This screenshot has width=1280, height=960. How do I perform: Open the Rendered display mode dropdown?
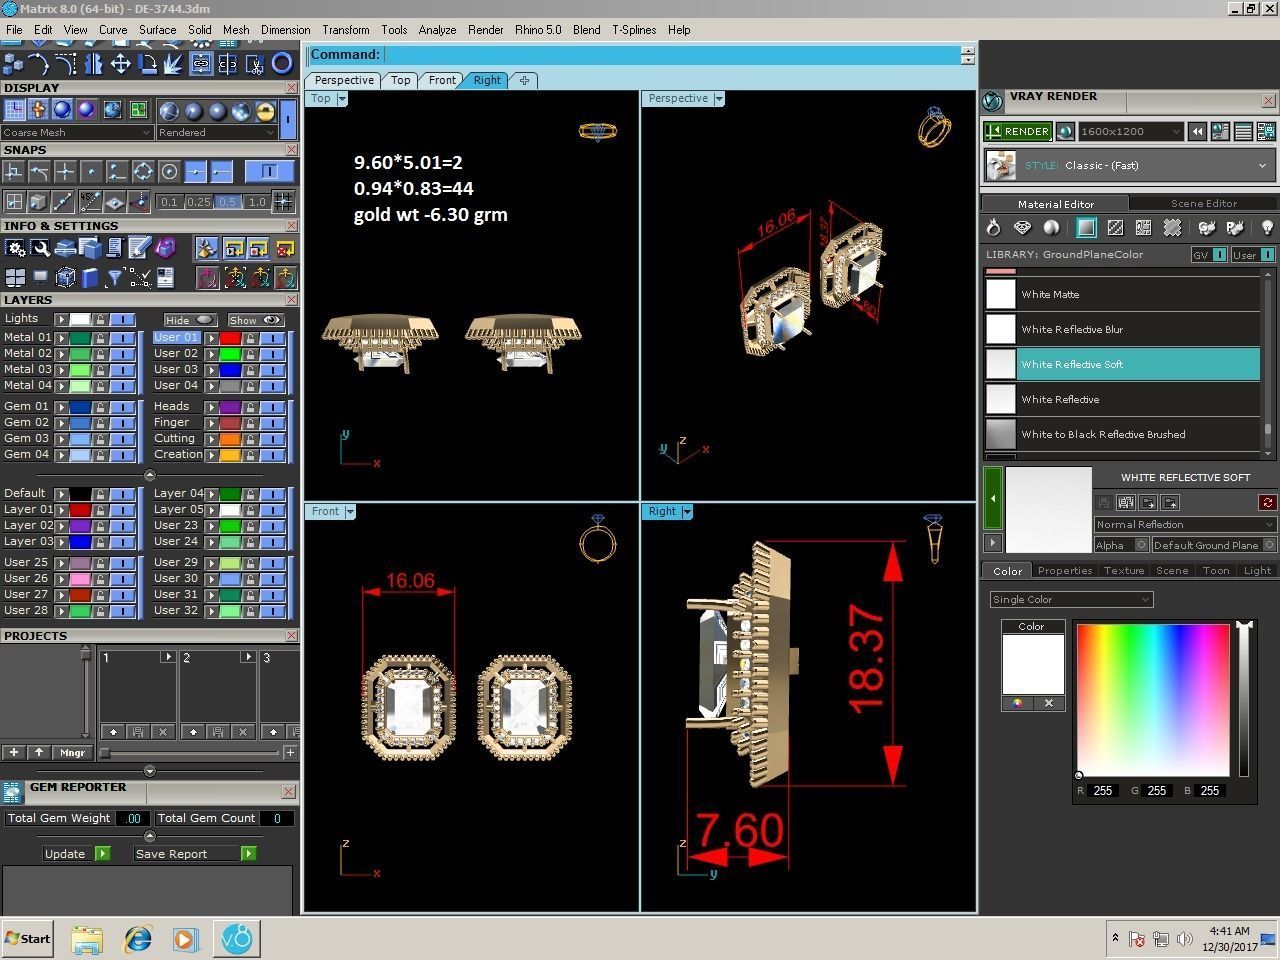tap(216, 132)
